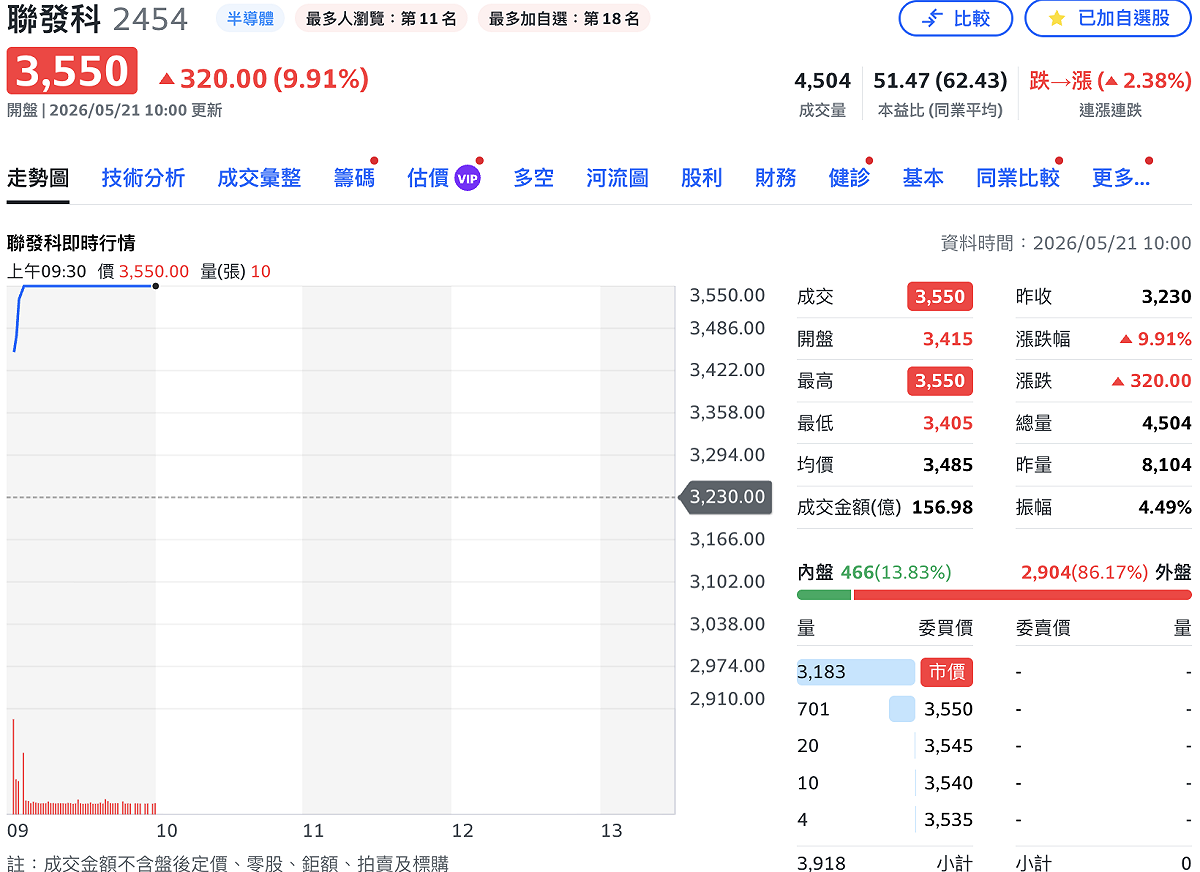Click the 市價 bid price badge

946,672
